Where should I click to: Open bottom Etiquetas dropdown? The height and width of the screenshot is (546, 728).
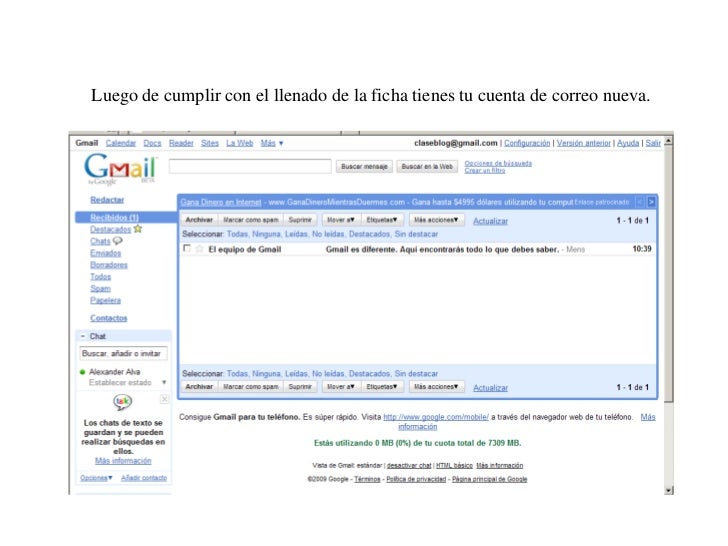382,386
